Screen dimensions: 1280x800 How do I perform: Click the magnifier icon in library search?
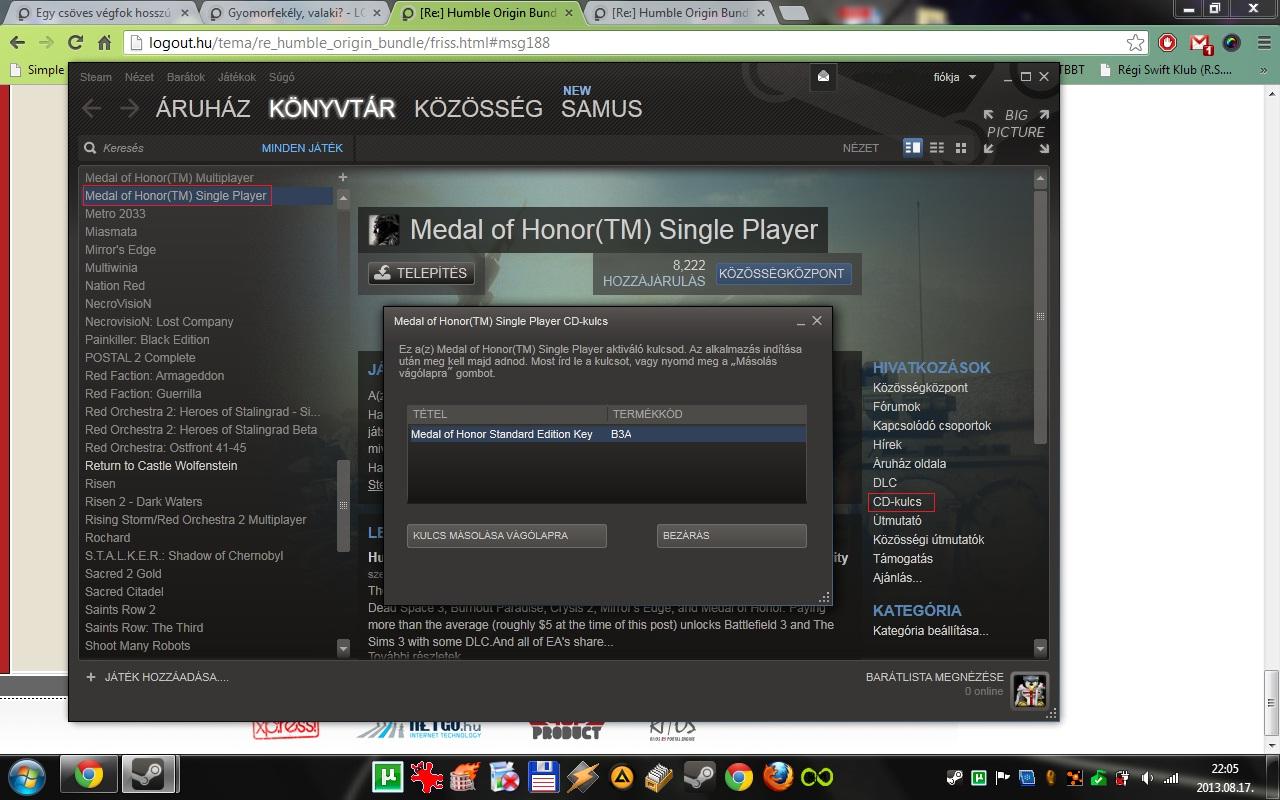point(91,148)
